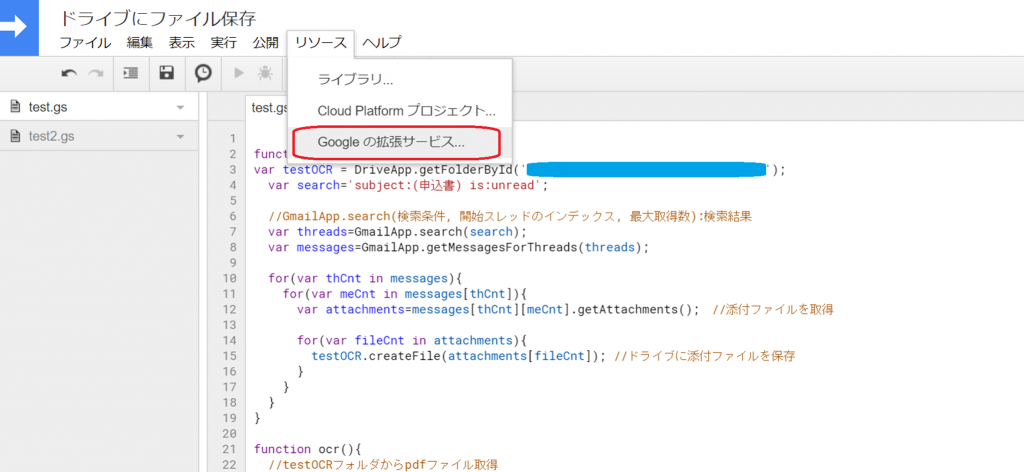Click the indent formatting icon
The width and height of the screenshot is (1024, 472).
pyautogui.click(x=131, y=73)
